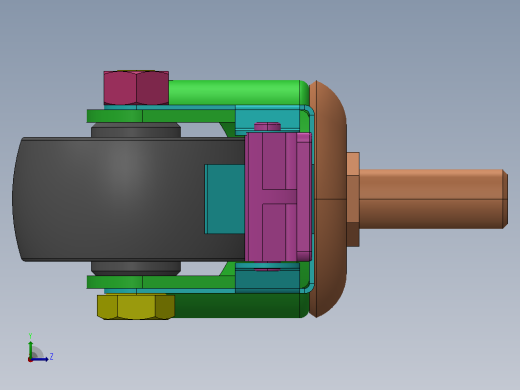Pick the upper teal bracket block
The width and height of the screenshot is (520, 390).
(x=267, y=117)
